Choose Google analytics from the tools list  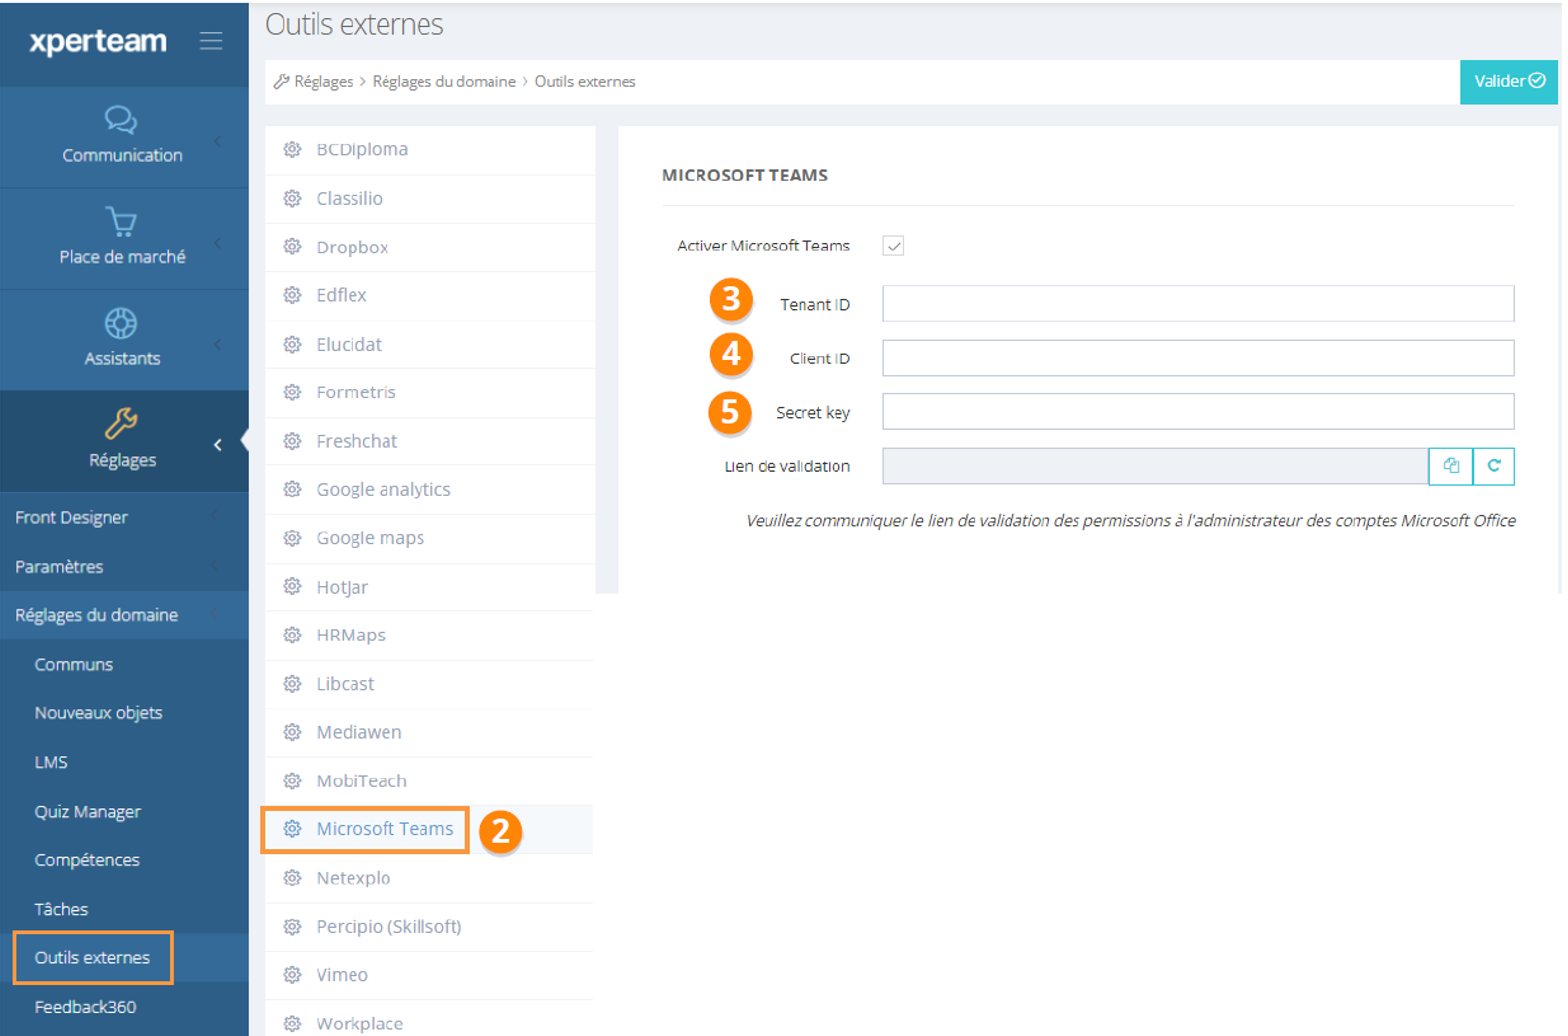(x=383, y=489)
